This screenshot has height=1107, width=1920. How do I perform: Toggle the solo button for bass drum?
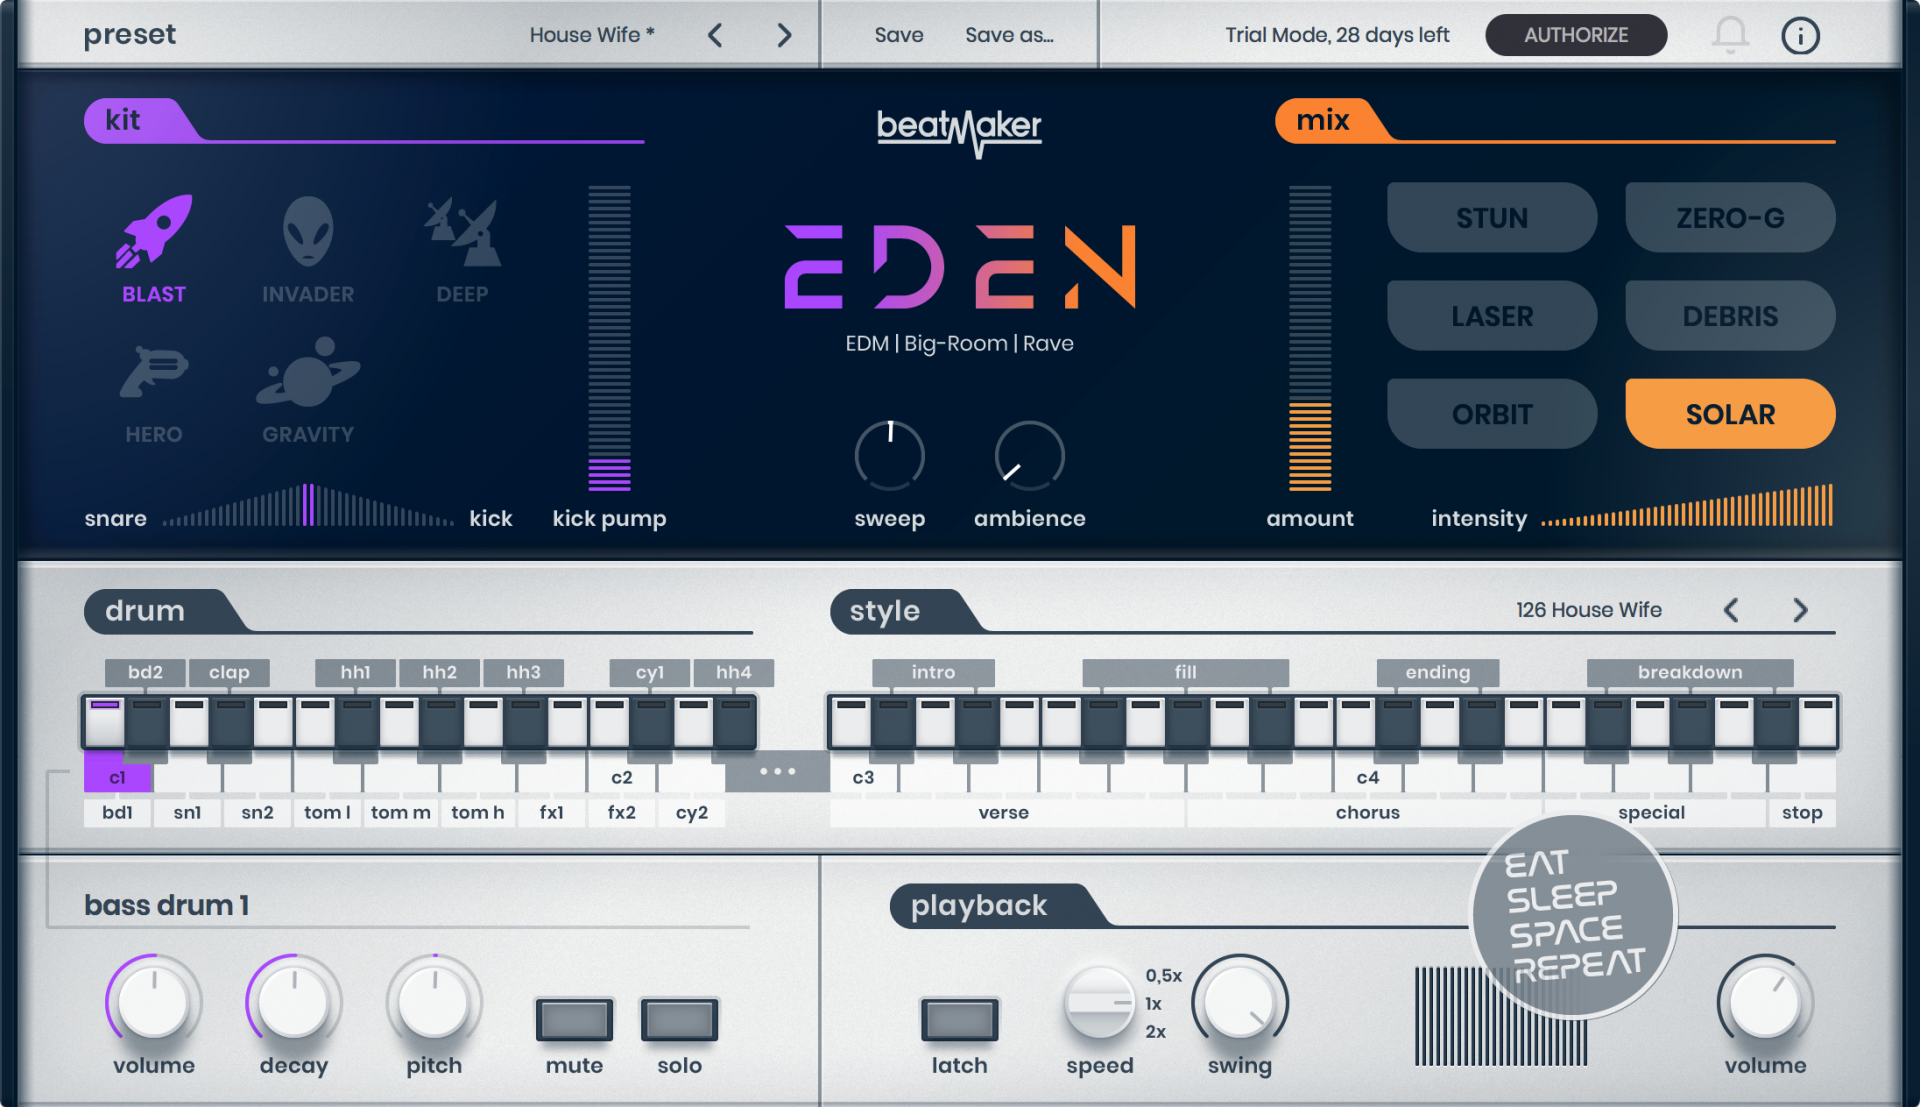pos(679,1020)
